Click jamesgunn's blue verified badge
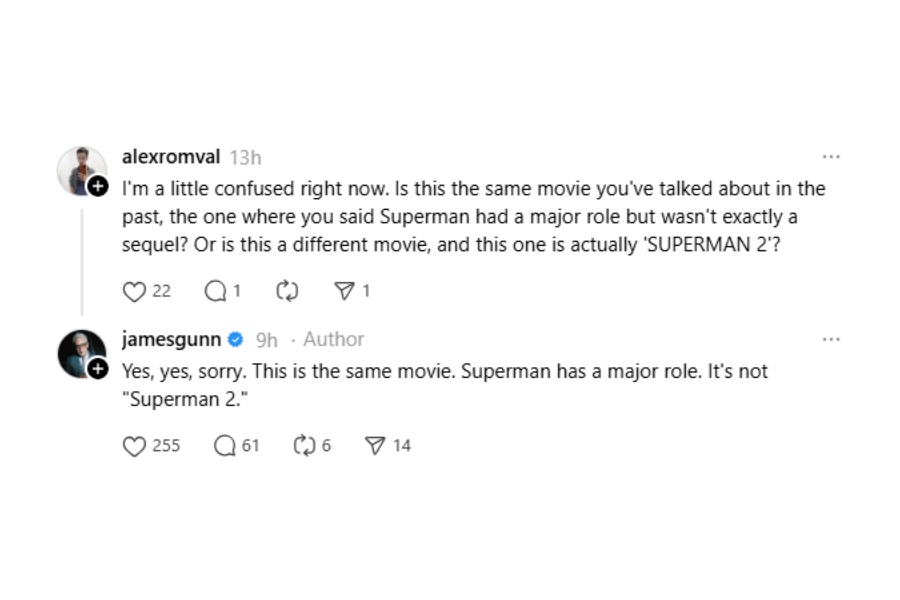The height and width of the screenshot is (600, 900). [235, 339]
